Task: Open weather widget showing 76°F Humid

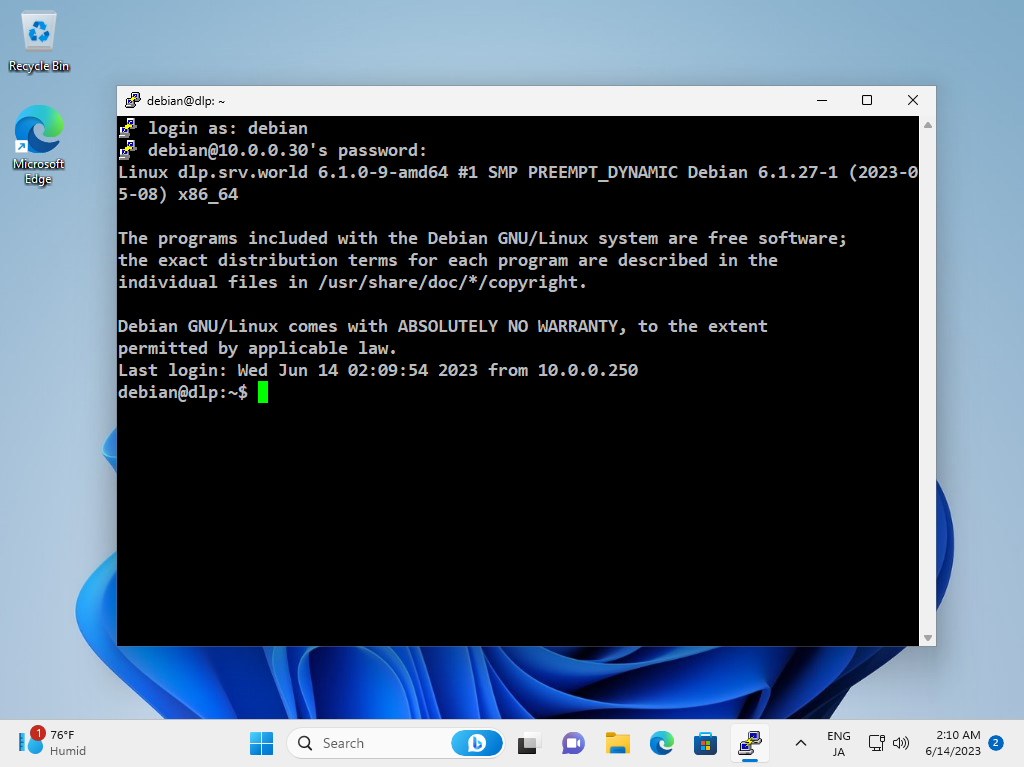Action: pos(52,743)
